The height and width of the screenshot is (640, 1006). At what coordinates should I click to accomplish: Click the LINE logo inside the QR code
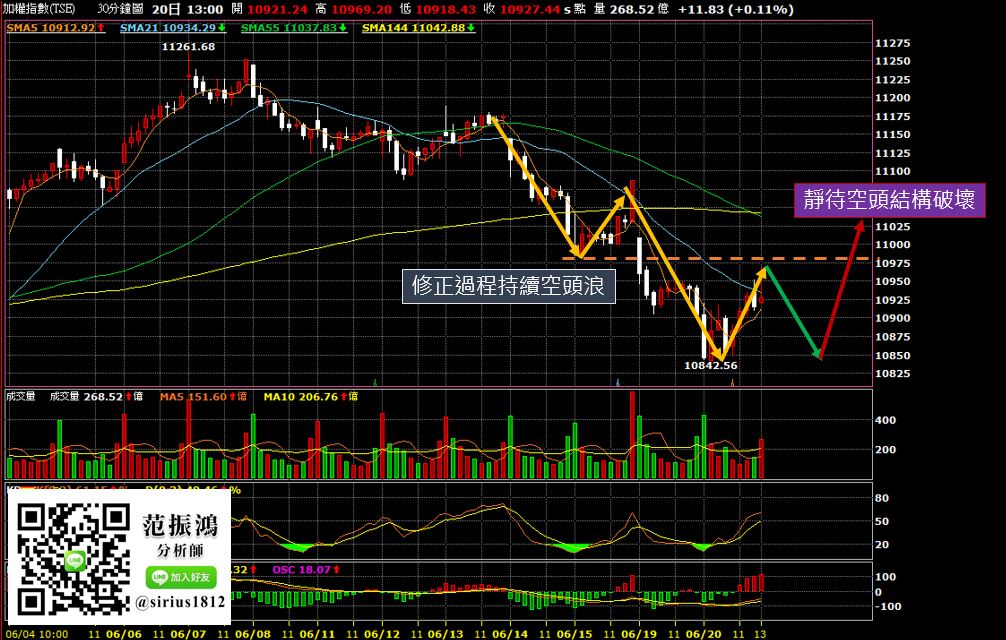(75, 560)
